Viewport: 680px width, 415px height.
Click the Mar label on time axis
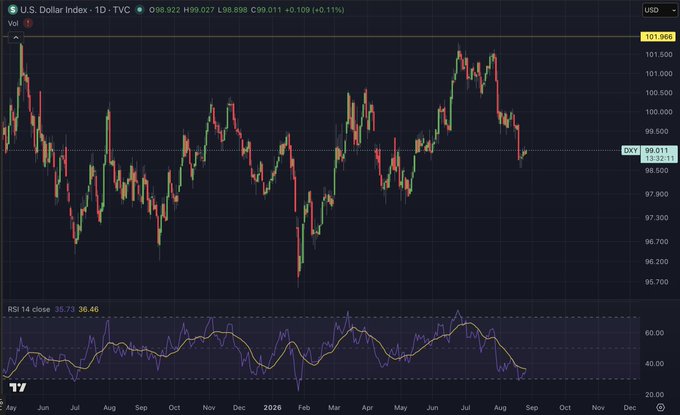(x=334, y=408)
